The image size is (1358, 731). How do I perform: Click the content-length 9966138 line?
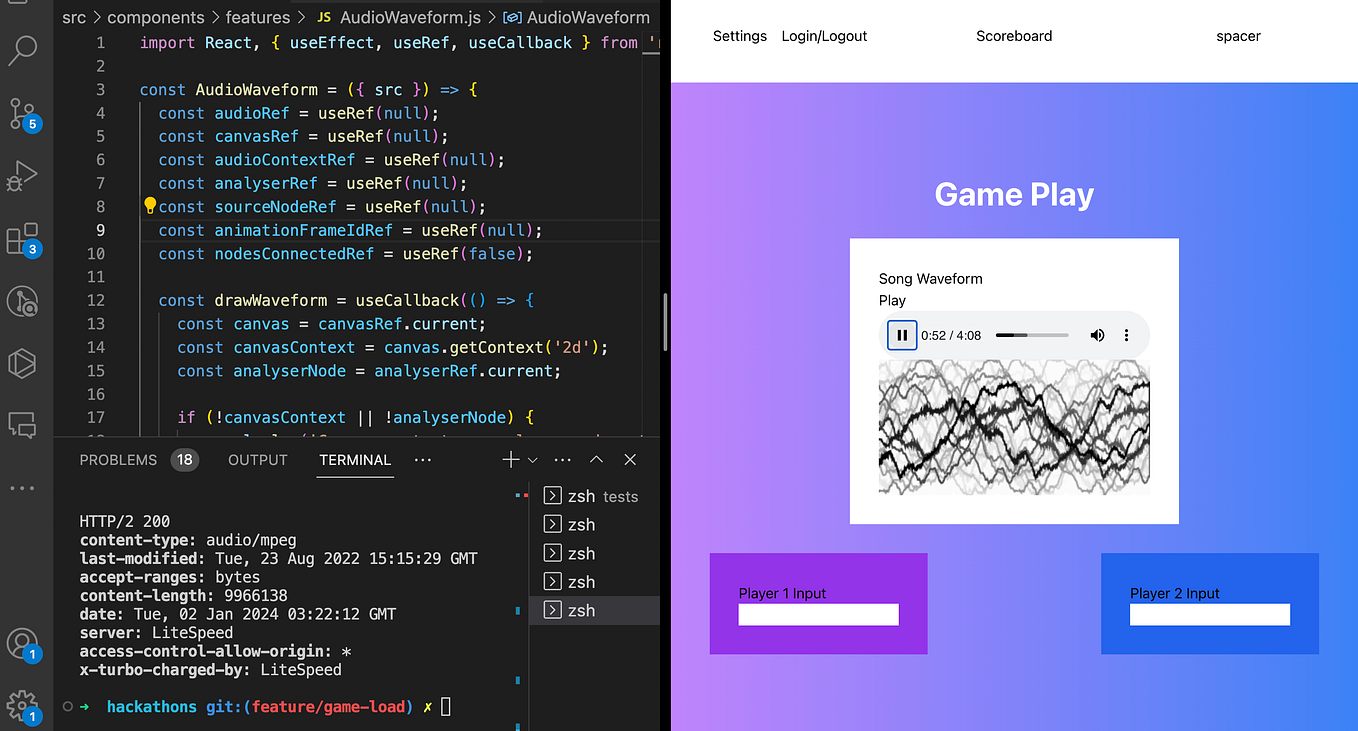tap(184, 596)
